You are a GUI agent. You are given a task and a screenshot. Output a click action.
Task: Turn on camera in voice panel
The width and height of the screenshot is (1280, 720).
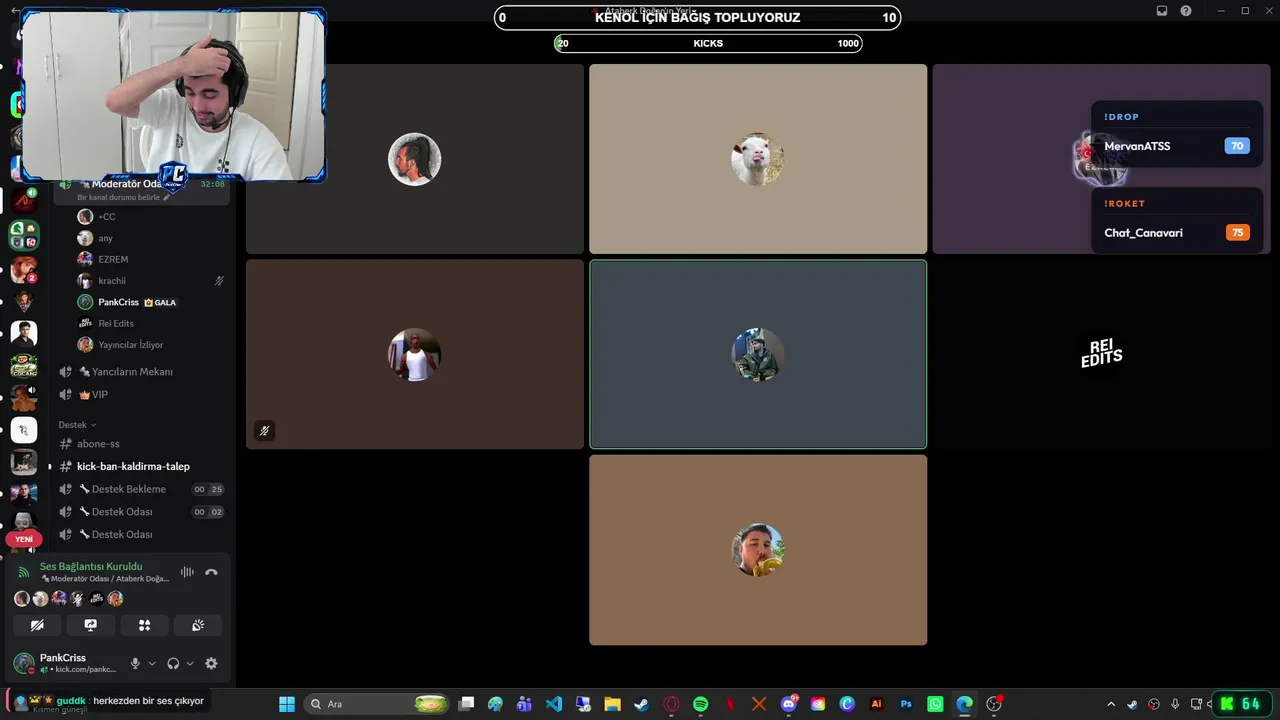tap(37, 625)
